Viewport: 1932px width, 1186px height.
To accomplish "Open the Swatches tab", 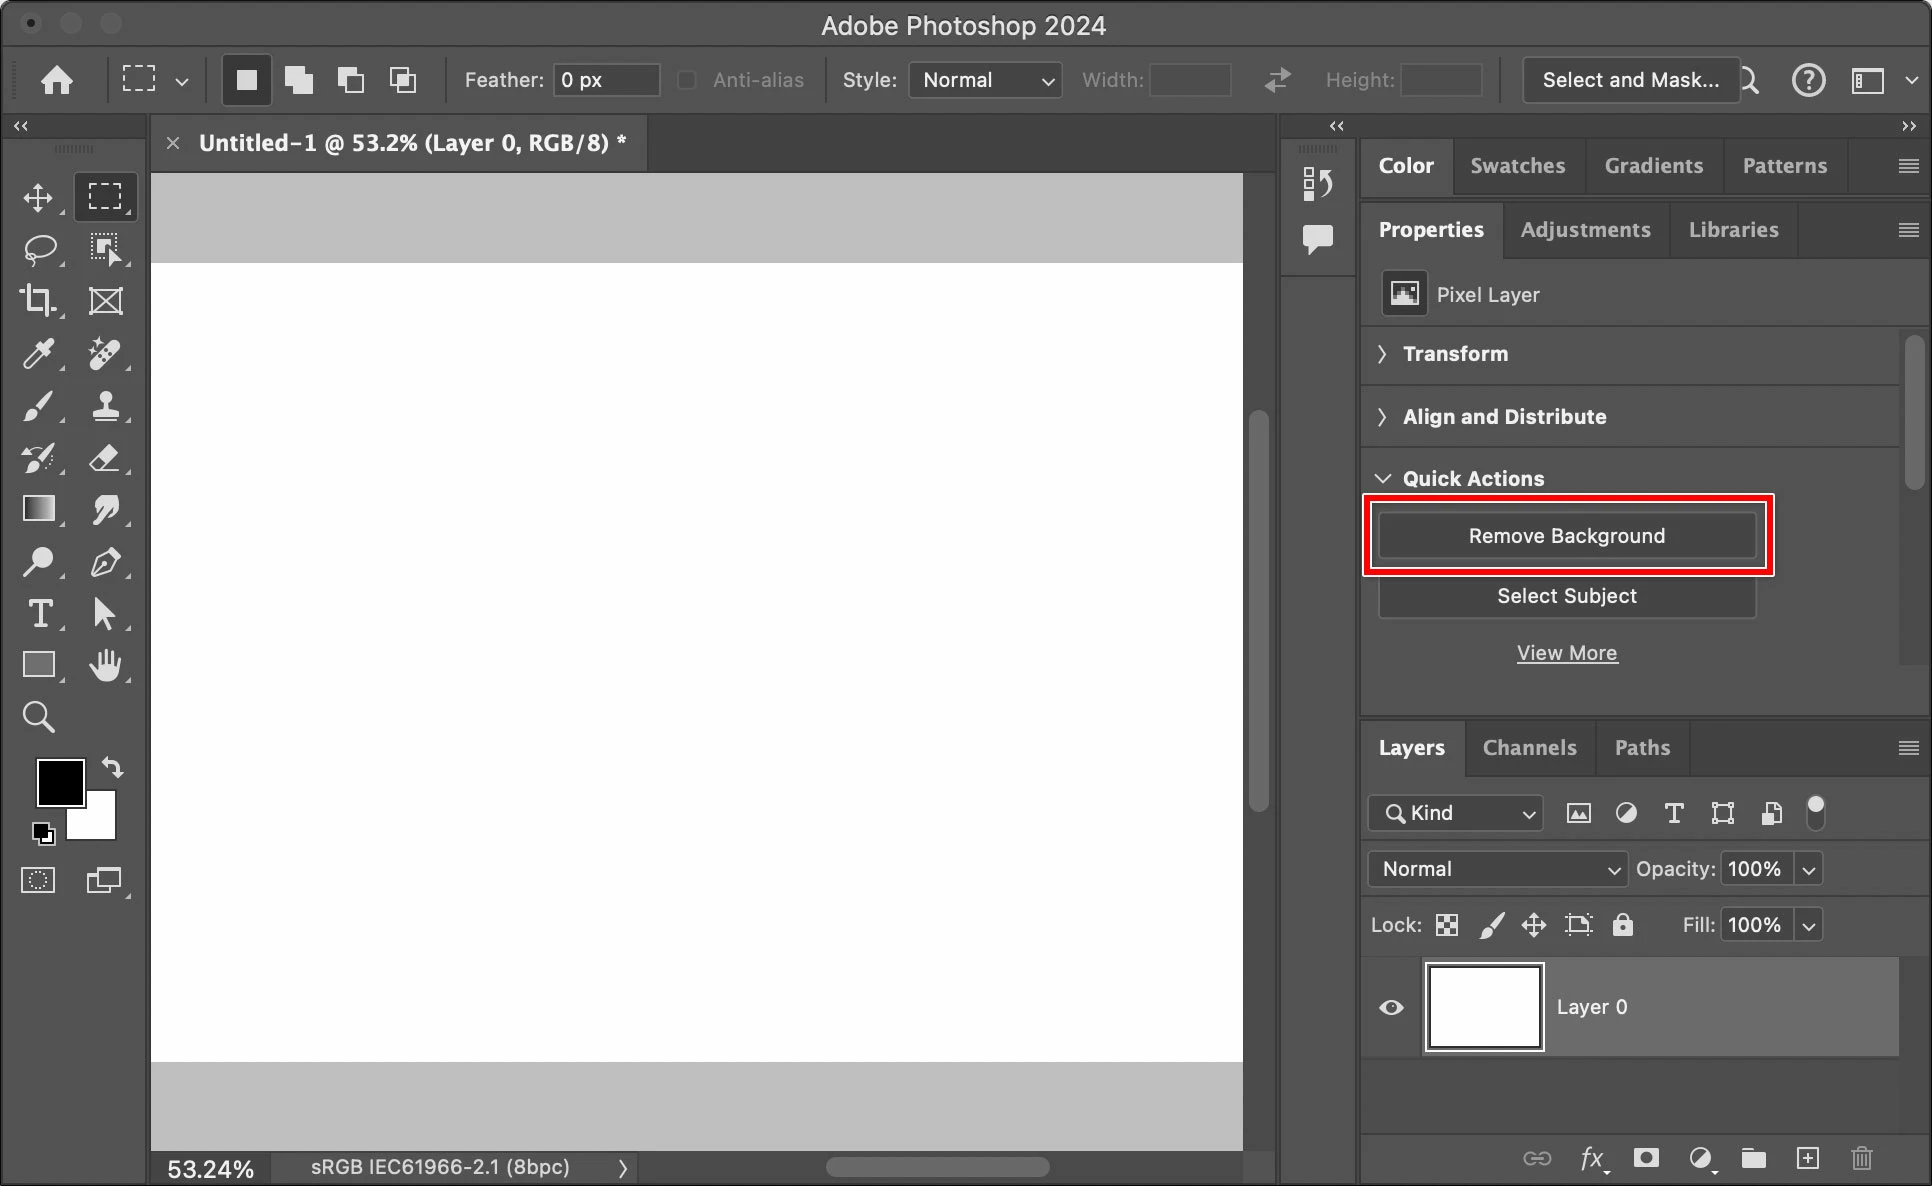I will (1517, 166).
